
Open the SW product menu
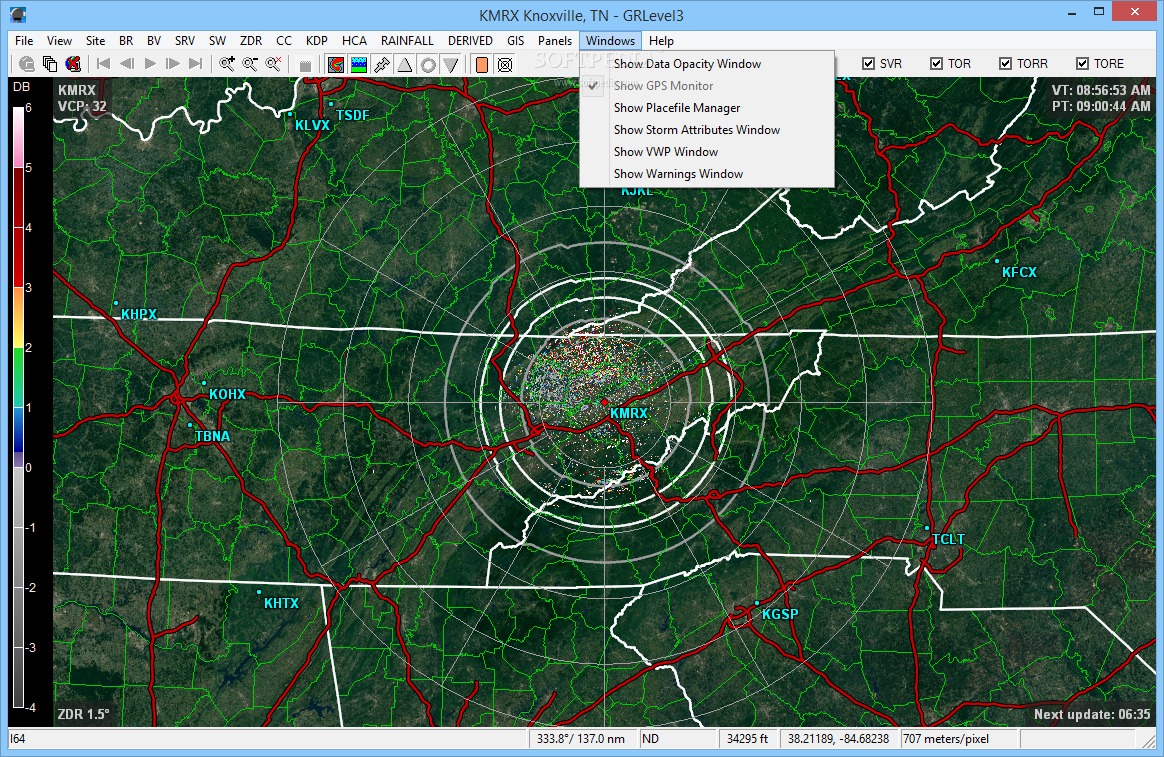[x=218, y=41]
